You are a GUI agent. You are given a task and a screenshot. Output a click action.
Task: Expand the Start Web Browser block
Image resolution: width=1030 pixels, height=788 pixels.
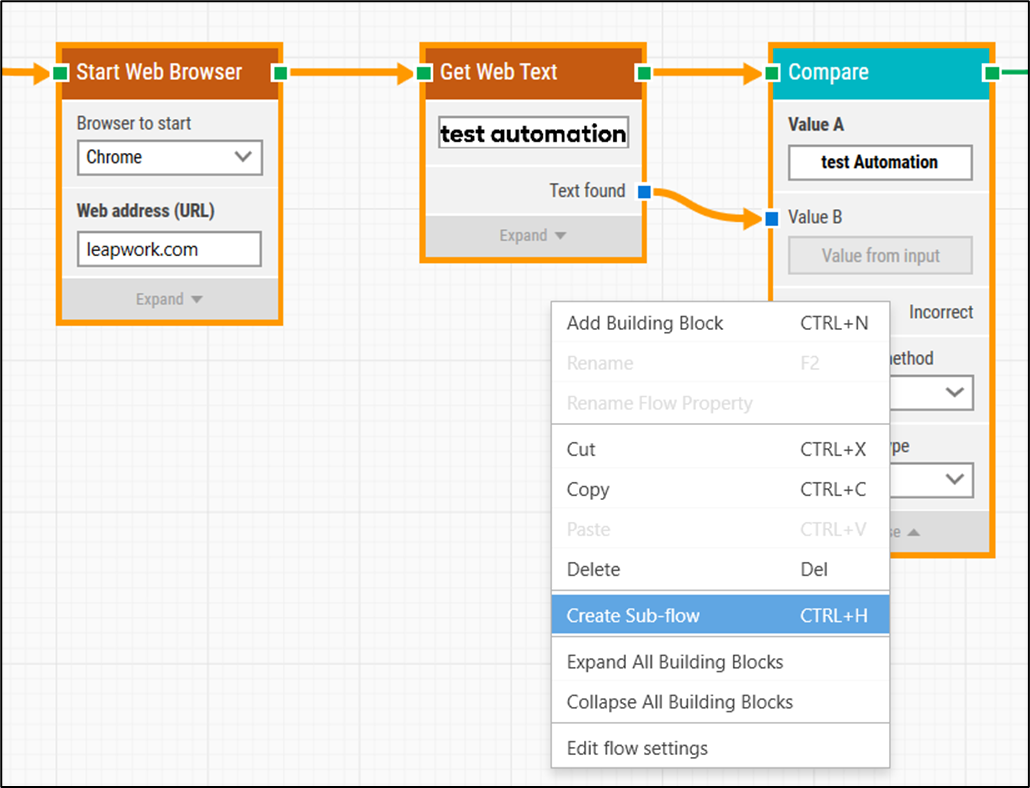pyautogui.click(x=168, y=299)
